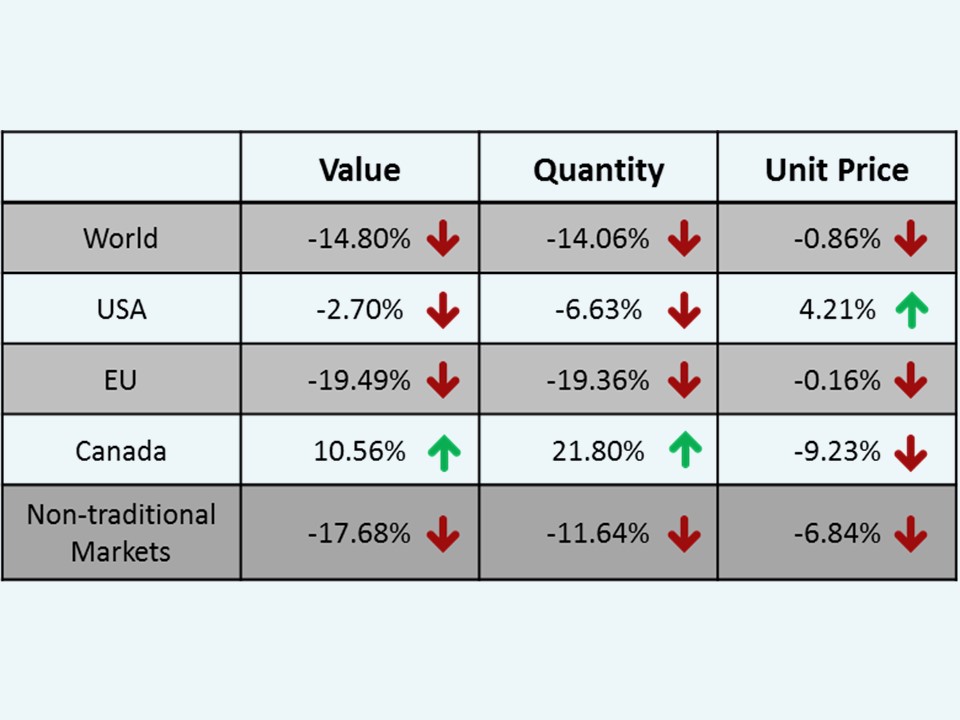Click the red down arrow for EU Quantity
Screen dimensions: 960x720
[684, 381]
